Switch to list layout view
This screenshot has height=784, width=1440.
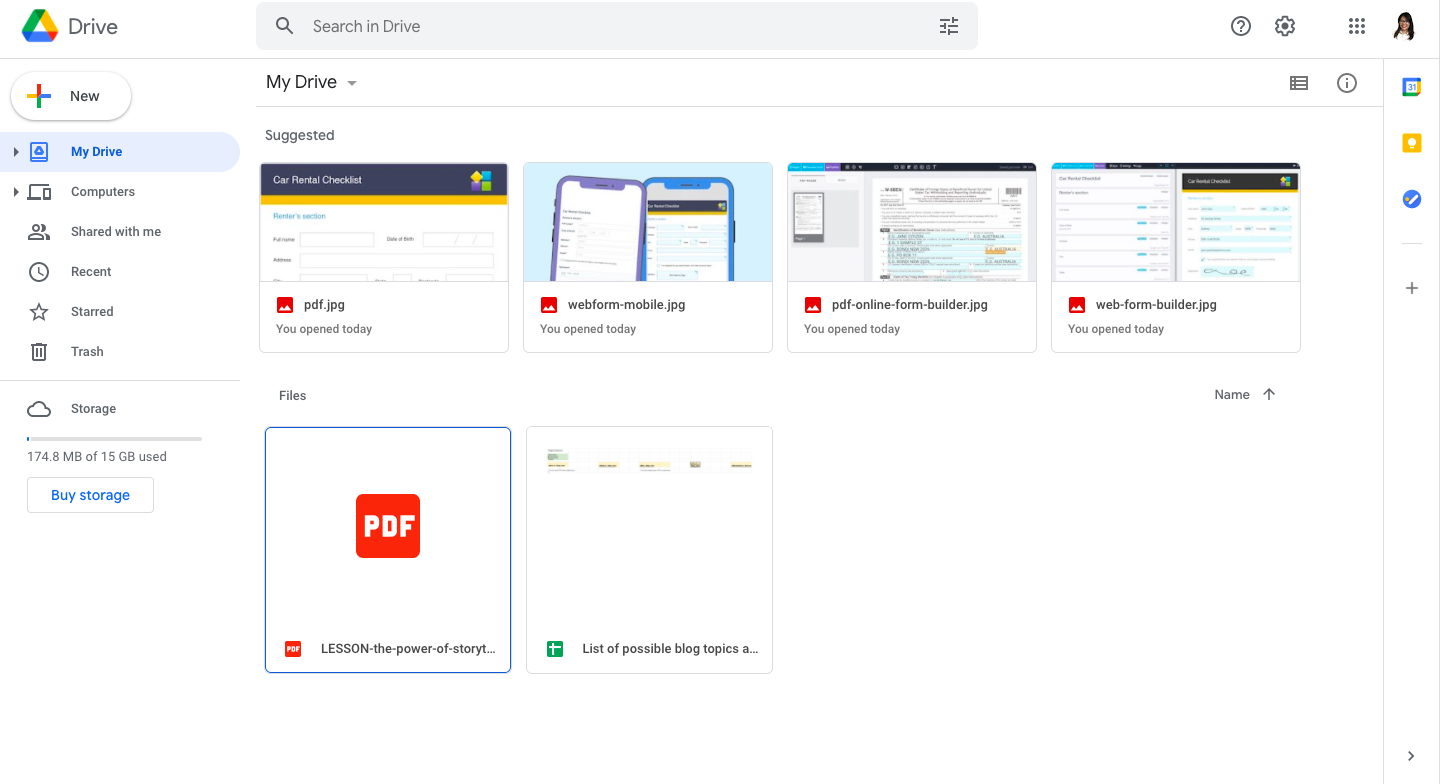[1298, 83]
